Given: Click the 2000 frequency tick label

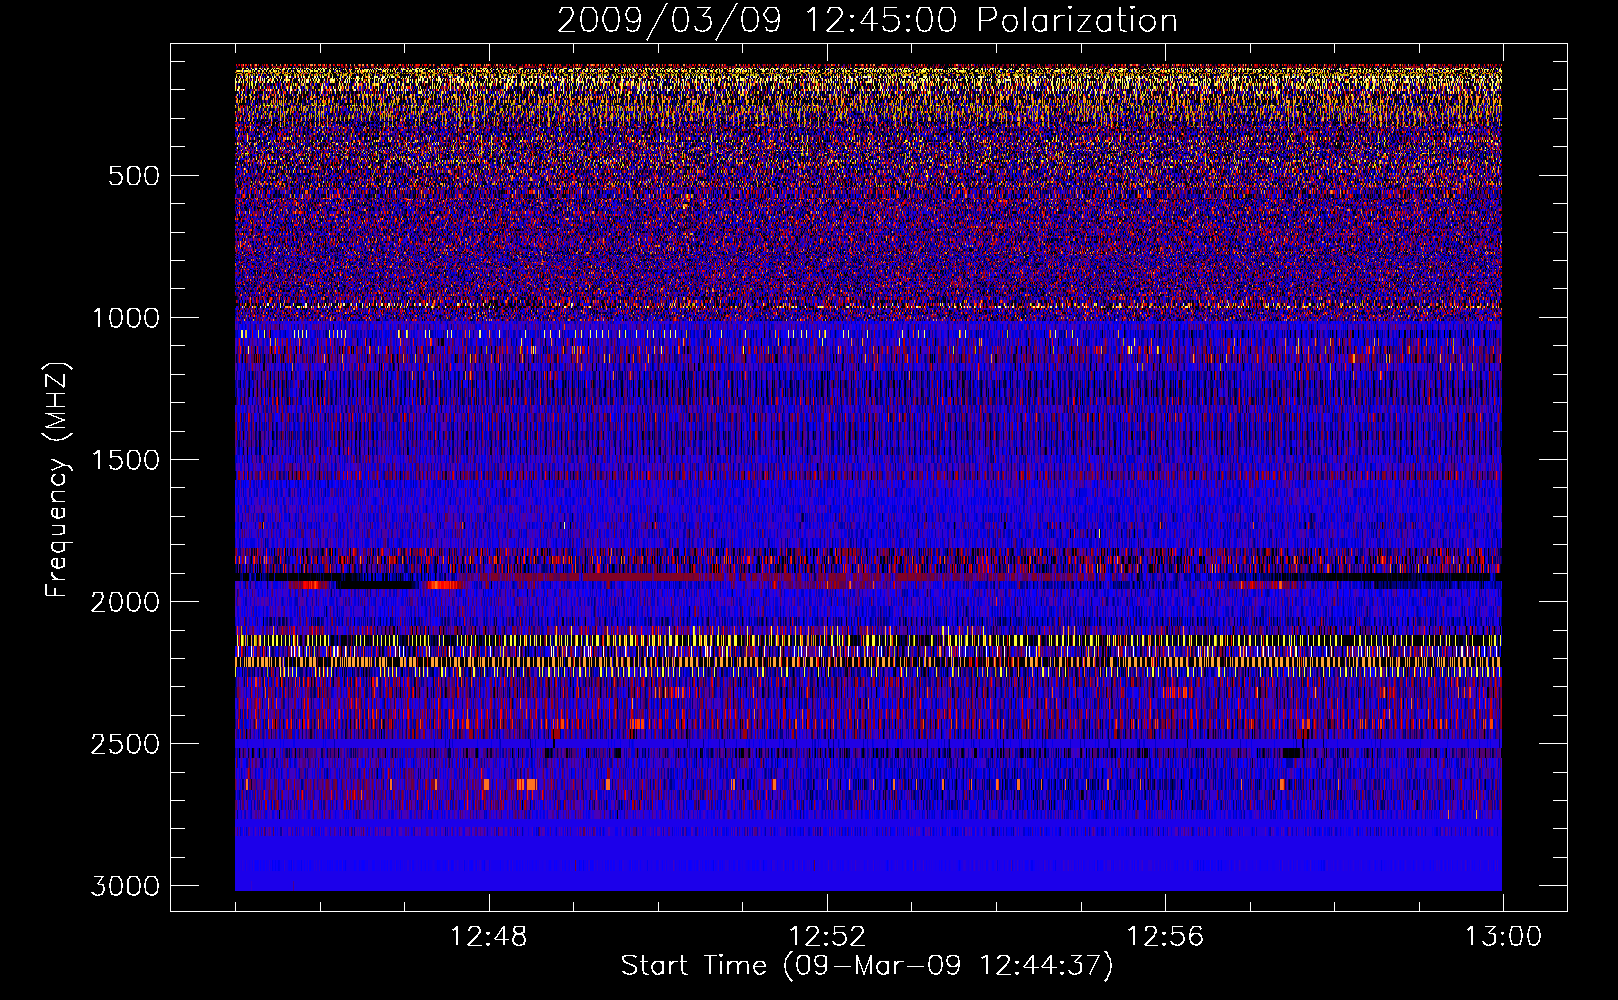Looking at the screenshot, I should click(x=125, y=602).
